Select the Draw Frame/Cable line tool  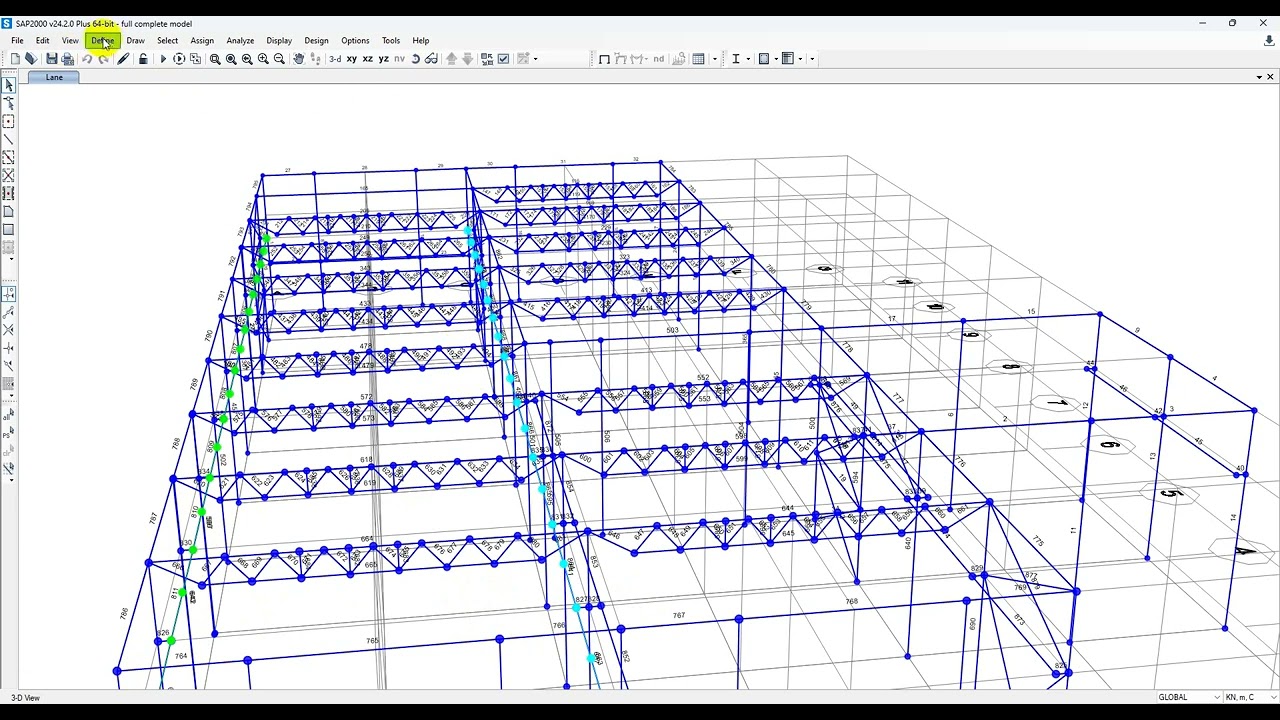coord(9,140)
